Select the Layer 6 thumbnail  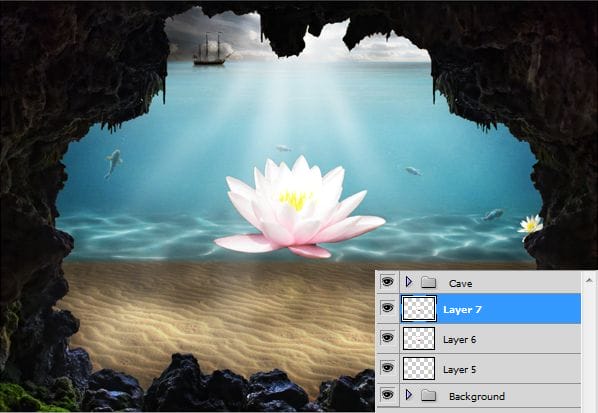pyautogui.click(x=419, y=338)
